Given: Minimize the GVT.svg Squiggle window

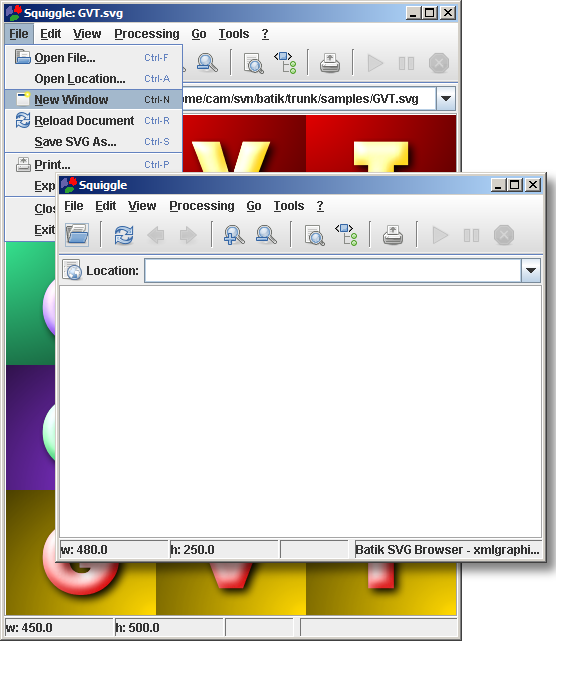Looking at the screenshot, I should [413, 13].
